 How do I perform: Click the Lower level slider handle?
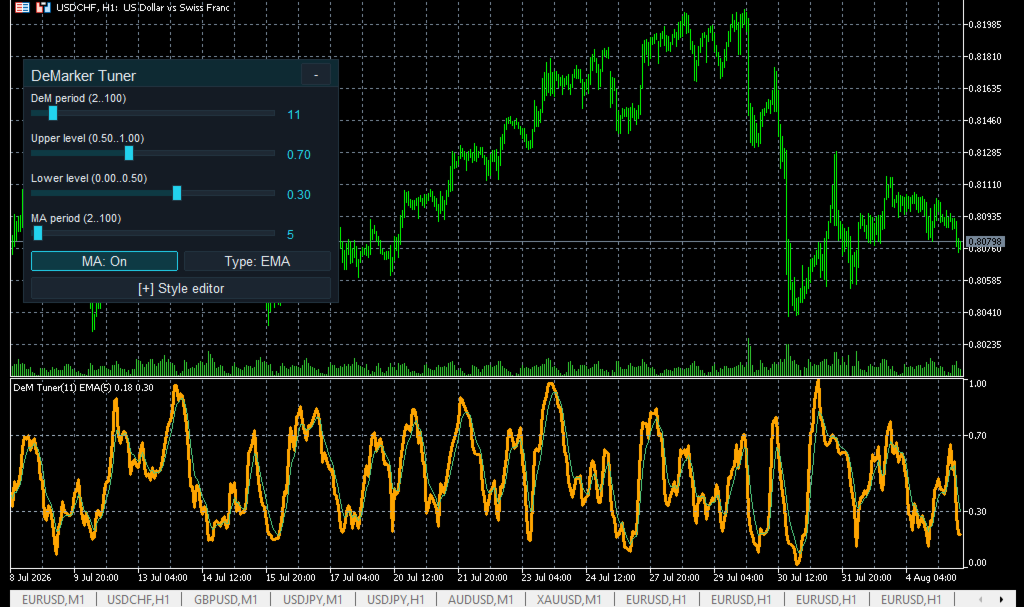177,193
